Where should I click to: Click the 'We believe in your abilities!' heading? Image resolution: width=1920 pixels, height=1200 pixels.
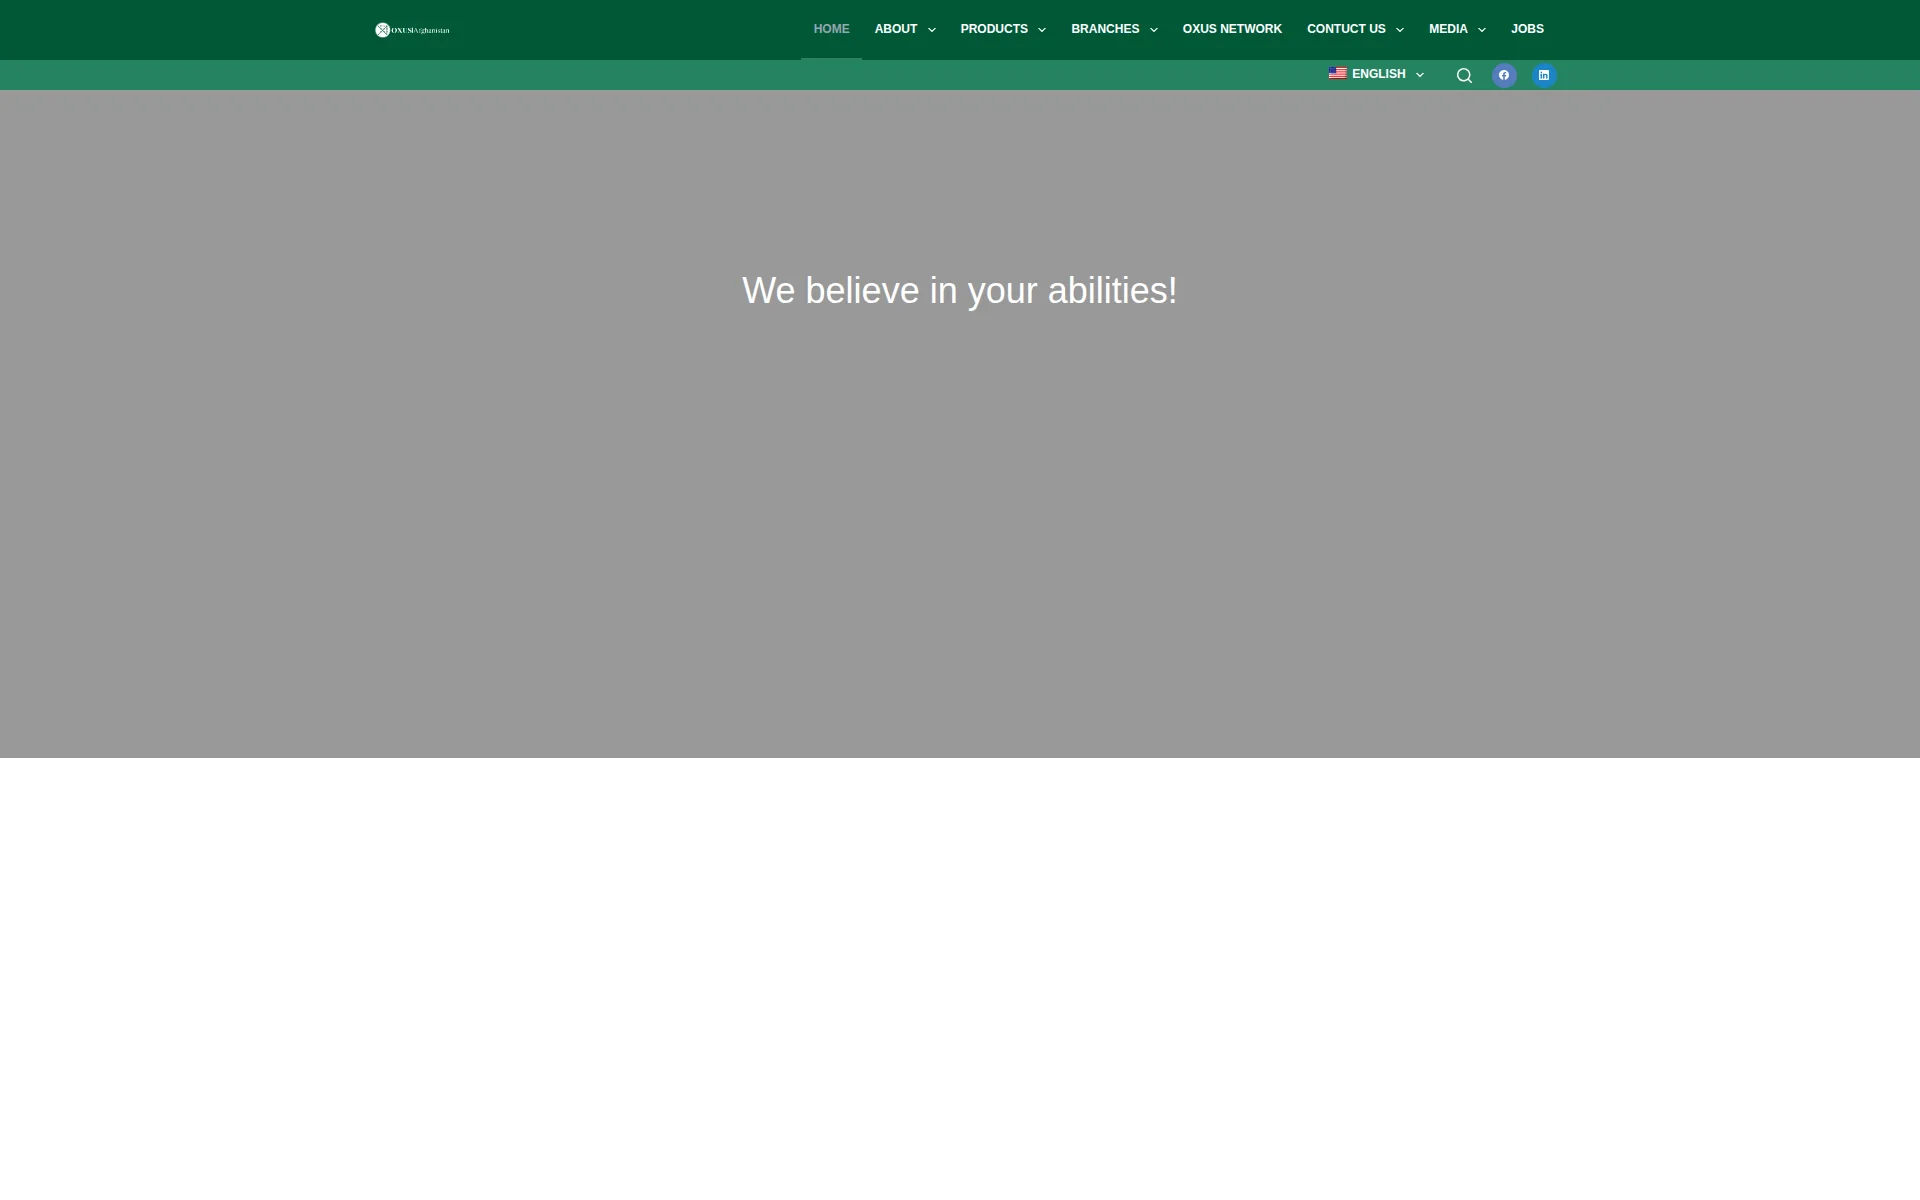960,291
